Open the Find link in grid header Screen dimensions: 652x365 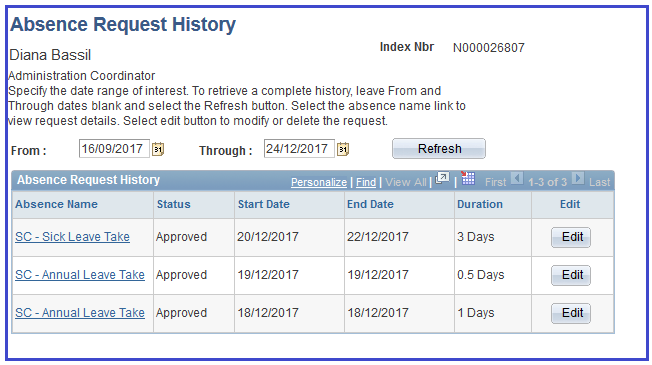[x=366, y=182]
